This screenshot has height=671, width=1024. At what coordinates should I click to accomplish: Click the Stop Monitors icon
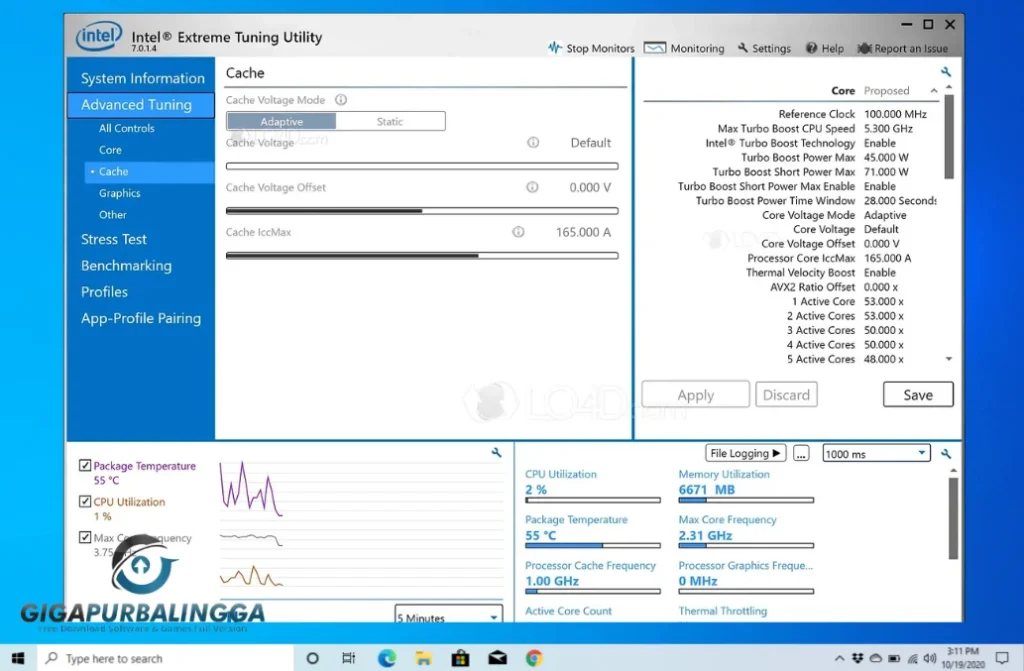click(x=553, y=47)
